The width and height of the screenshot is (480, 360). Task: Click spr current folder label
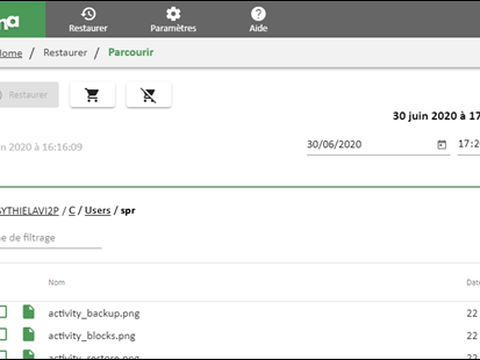(x=128, y=211)
